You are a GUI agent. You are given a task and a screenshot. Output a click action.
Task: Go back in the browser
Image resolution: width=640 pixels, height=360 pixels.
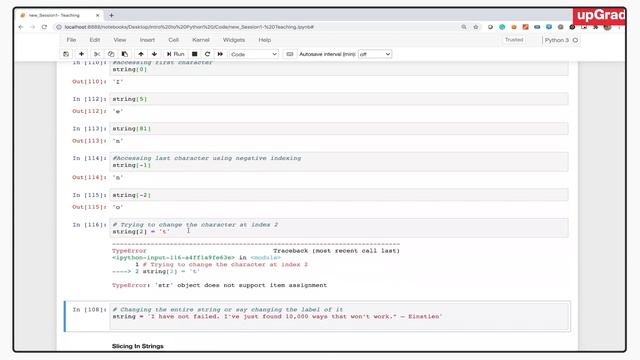21,27
